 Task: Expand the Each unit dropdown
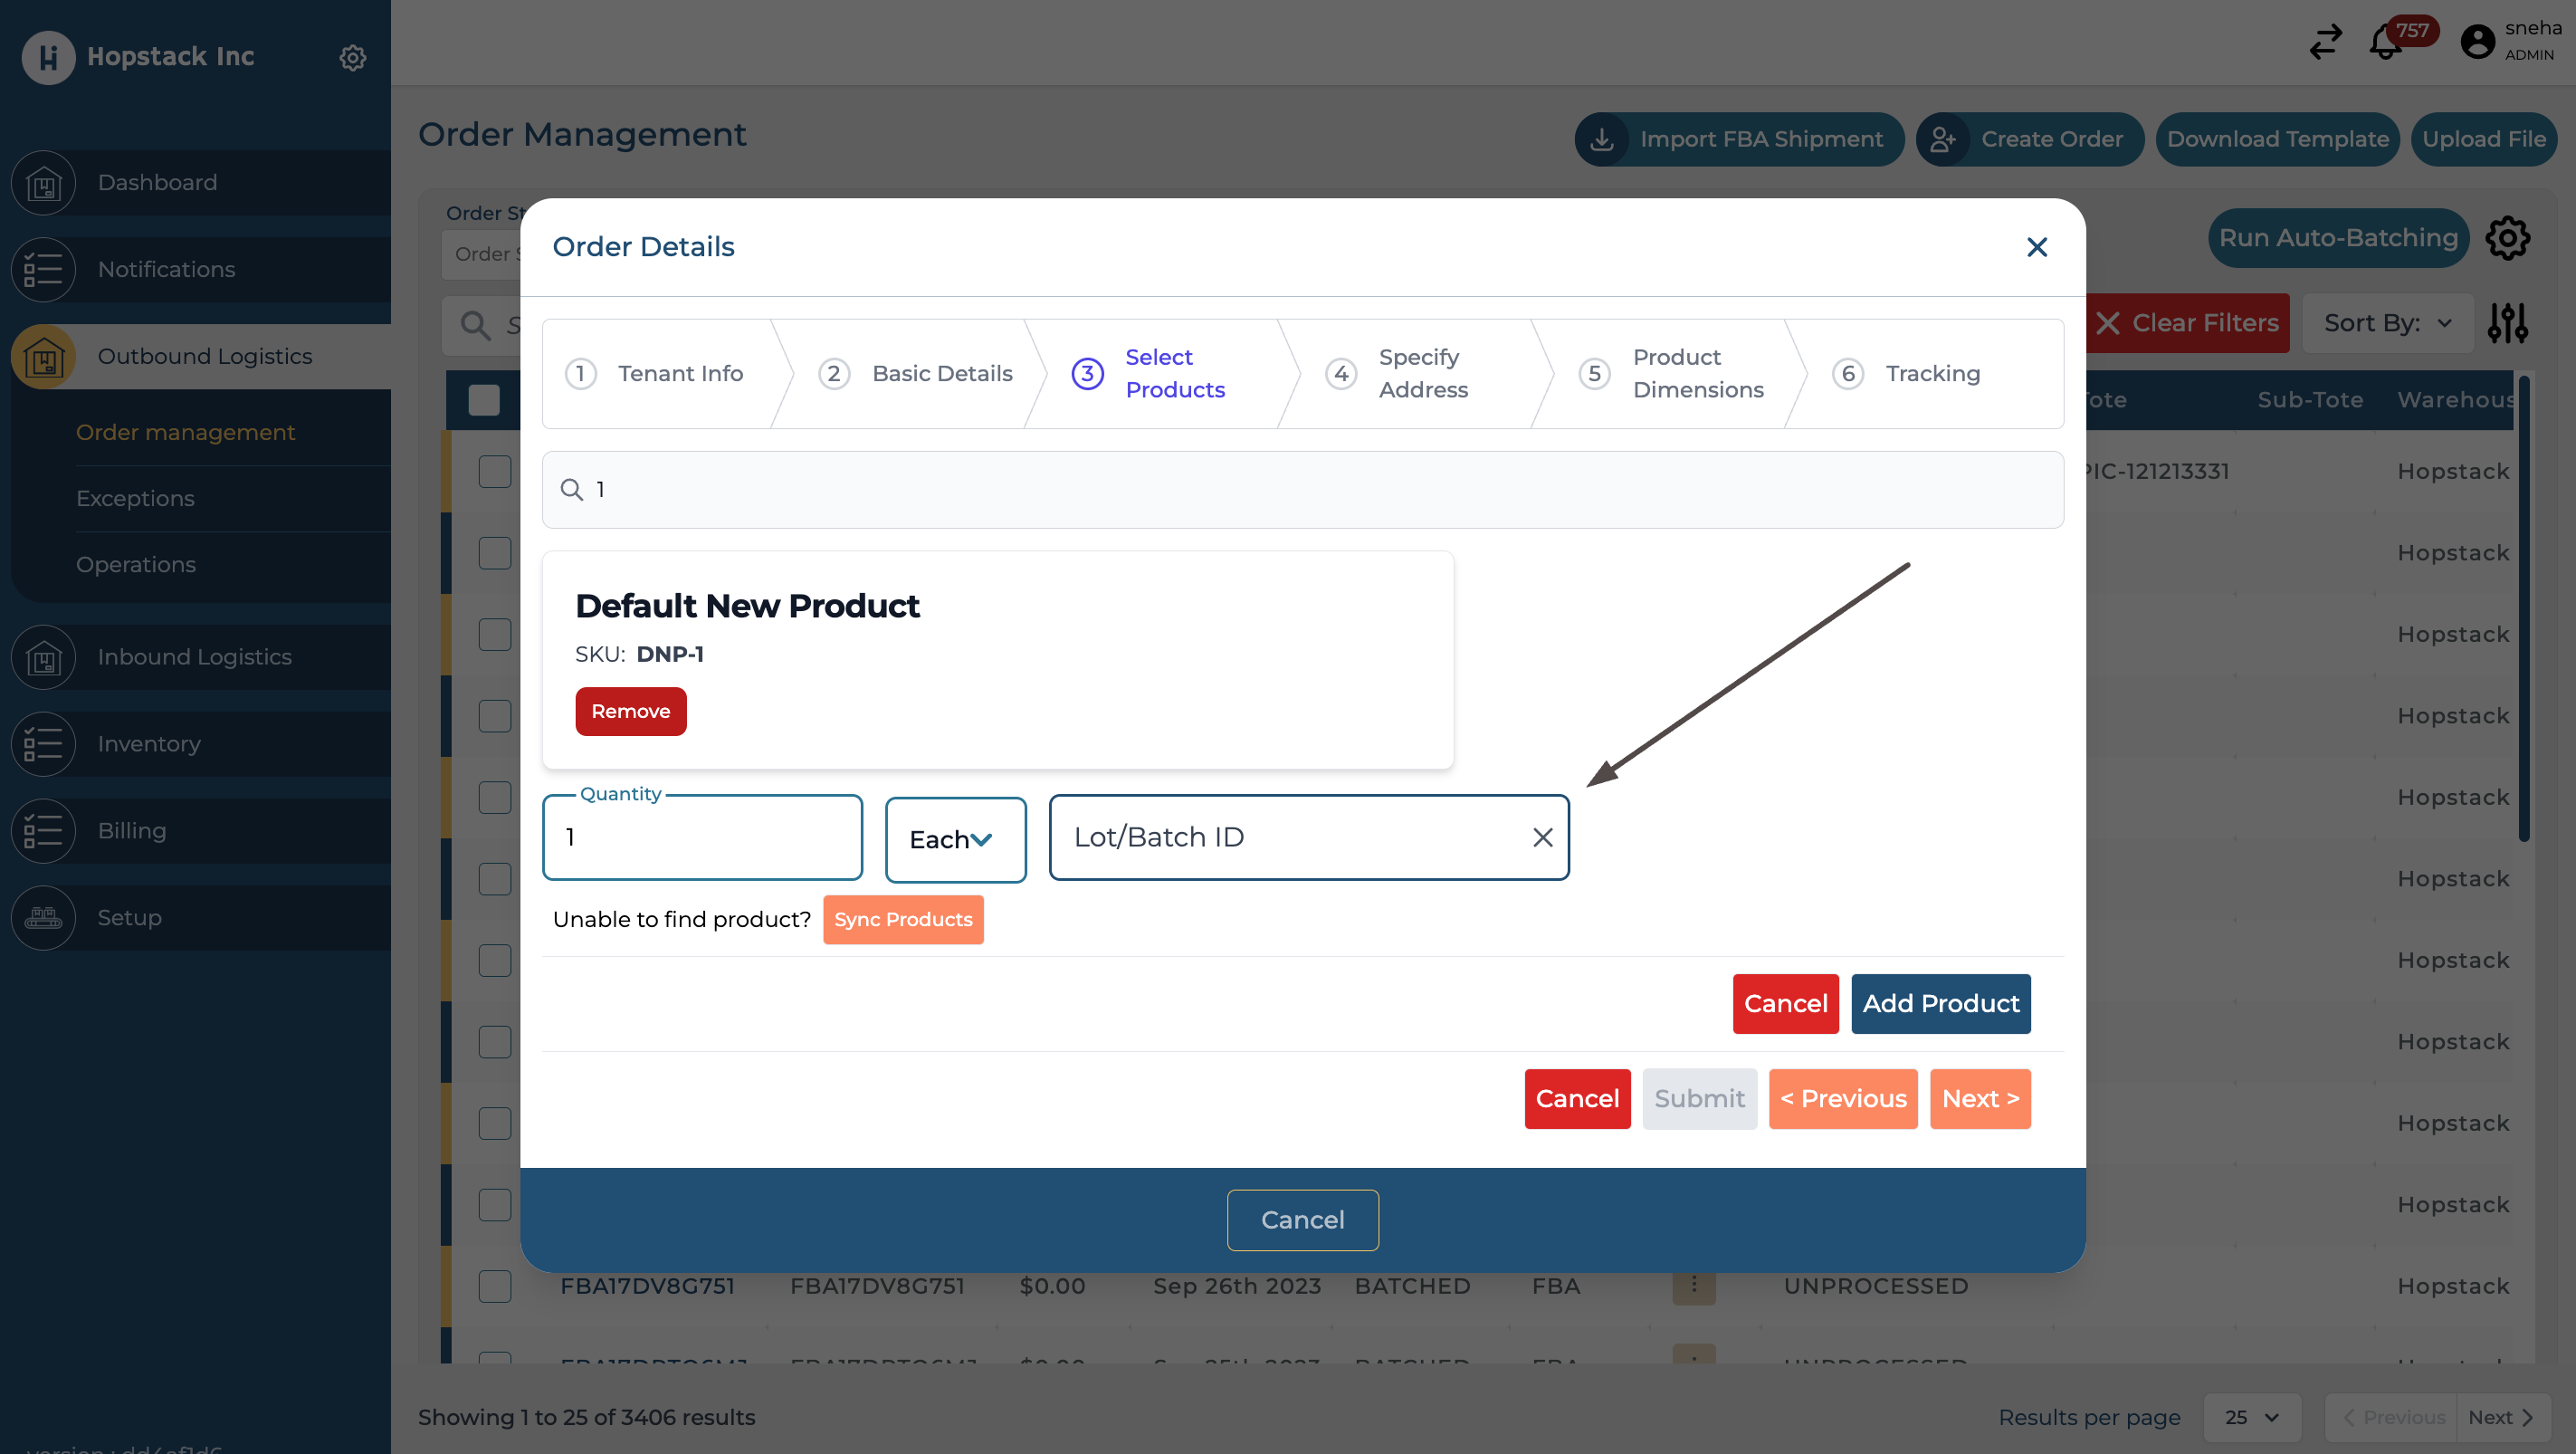[x=955, y=839]
